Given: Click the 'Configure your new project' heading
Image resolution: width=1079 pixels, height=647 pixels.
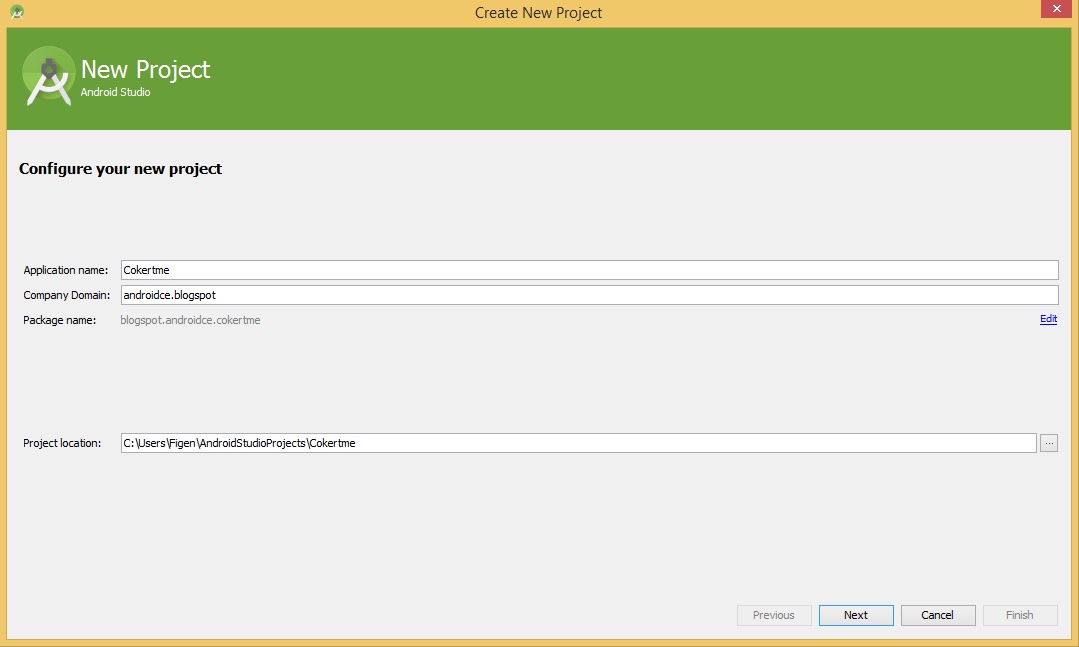Looking at the screenshot, I should click(x=120, y=169).
